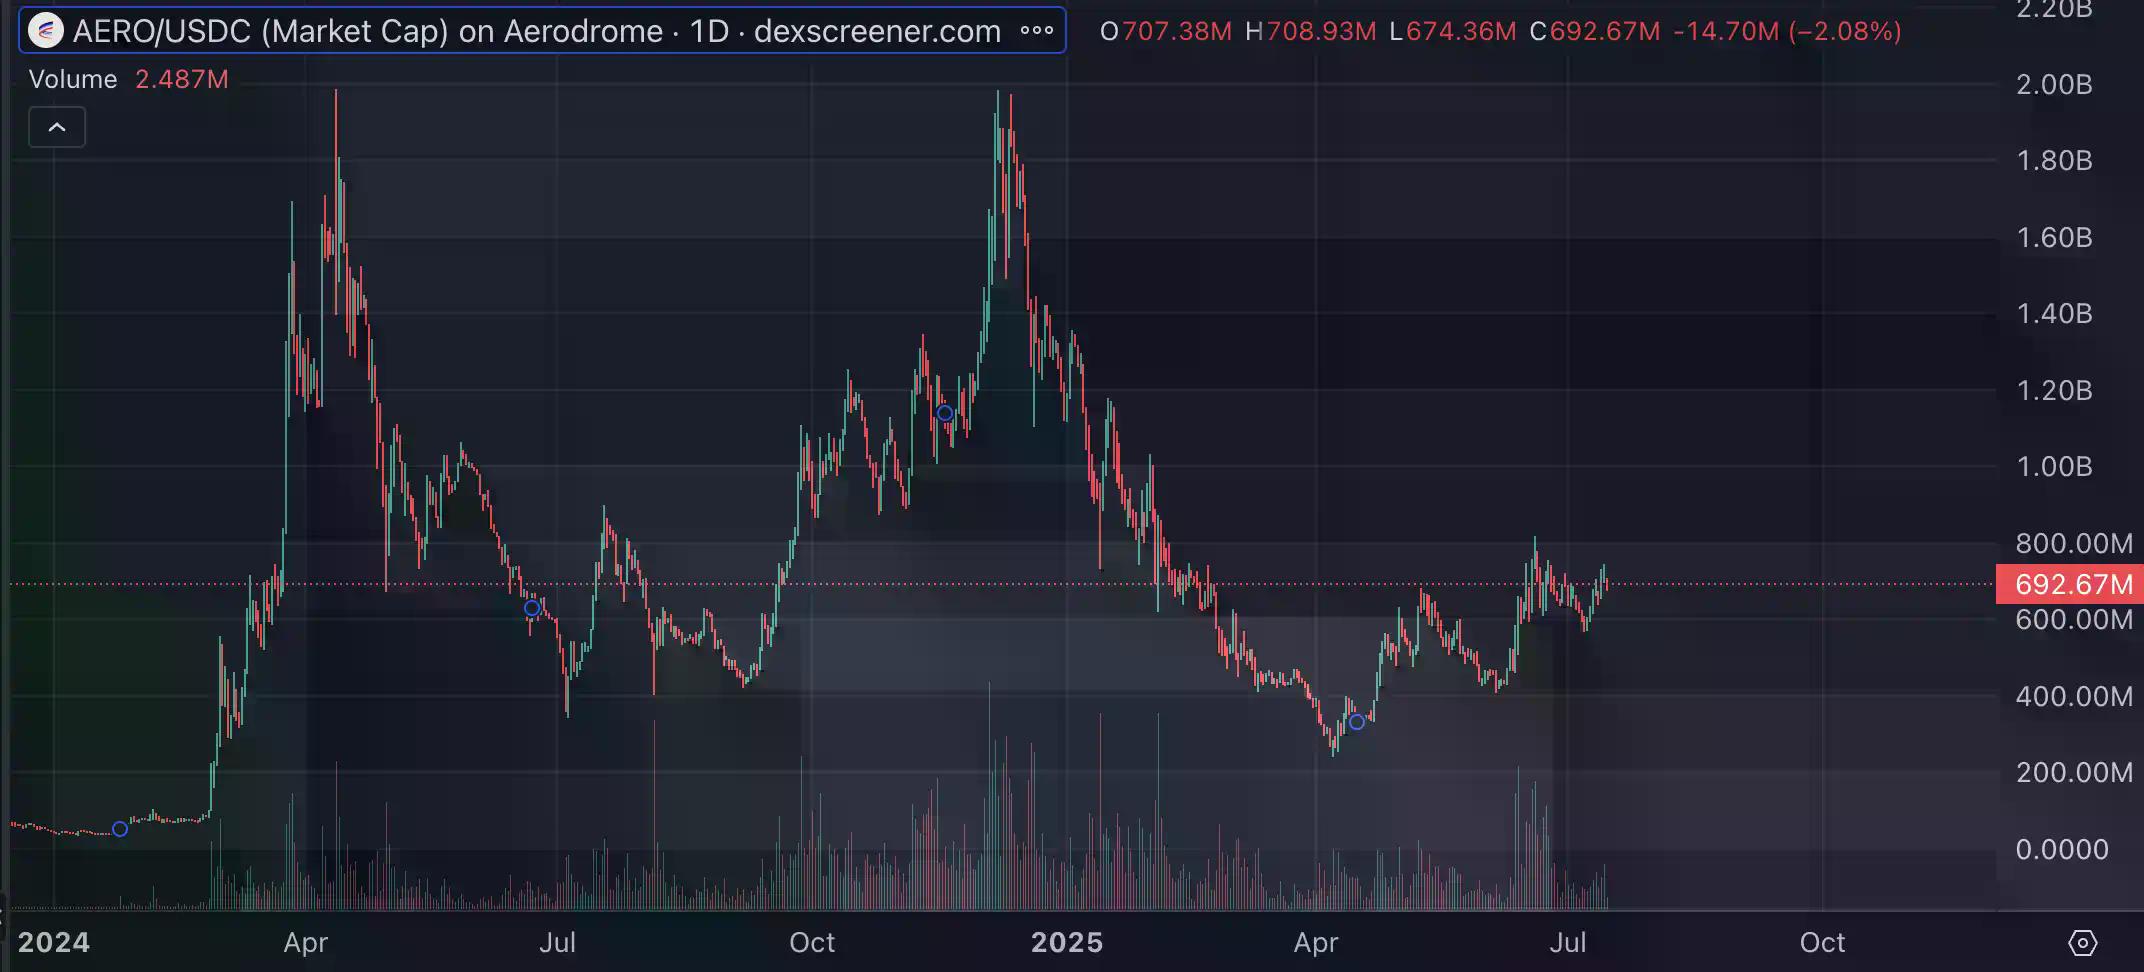Click the 200.00M price axis label
This screenshot has height=972, width=2144.
(x=2074, y=773)
